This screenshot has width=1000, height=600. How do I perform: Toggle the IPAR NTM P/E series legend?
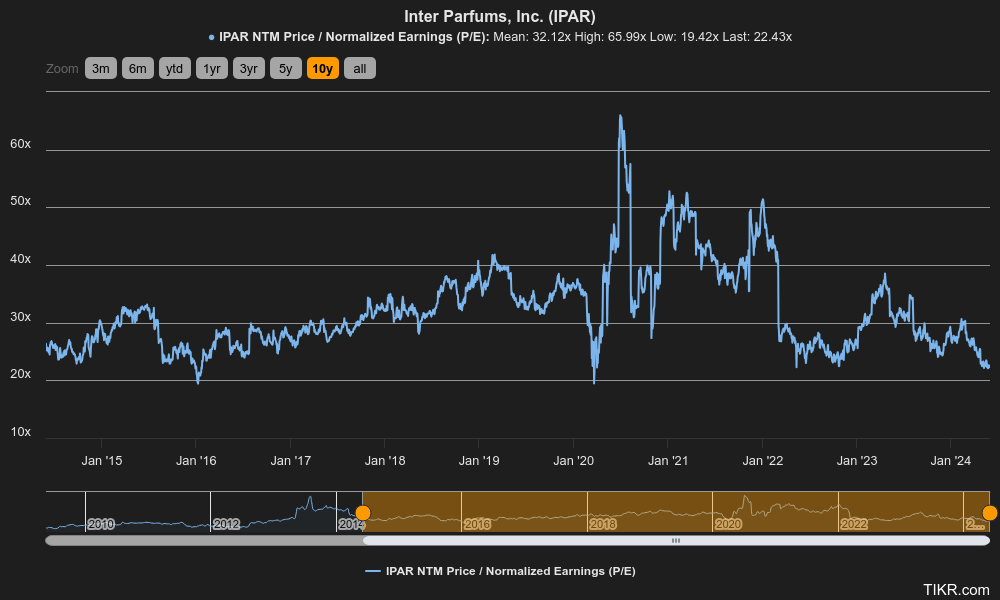505,571
